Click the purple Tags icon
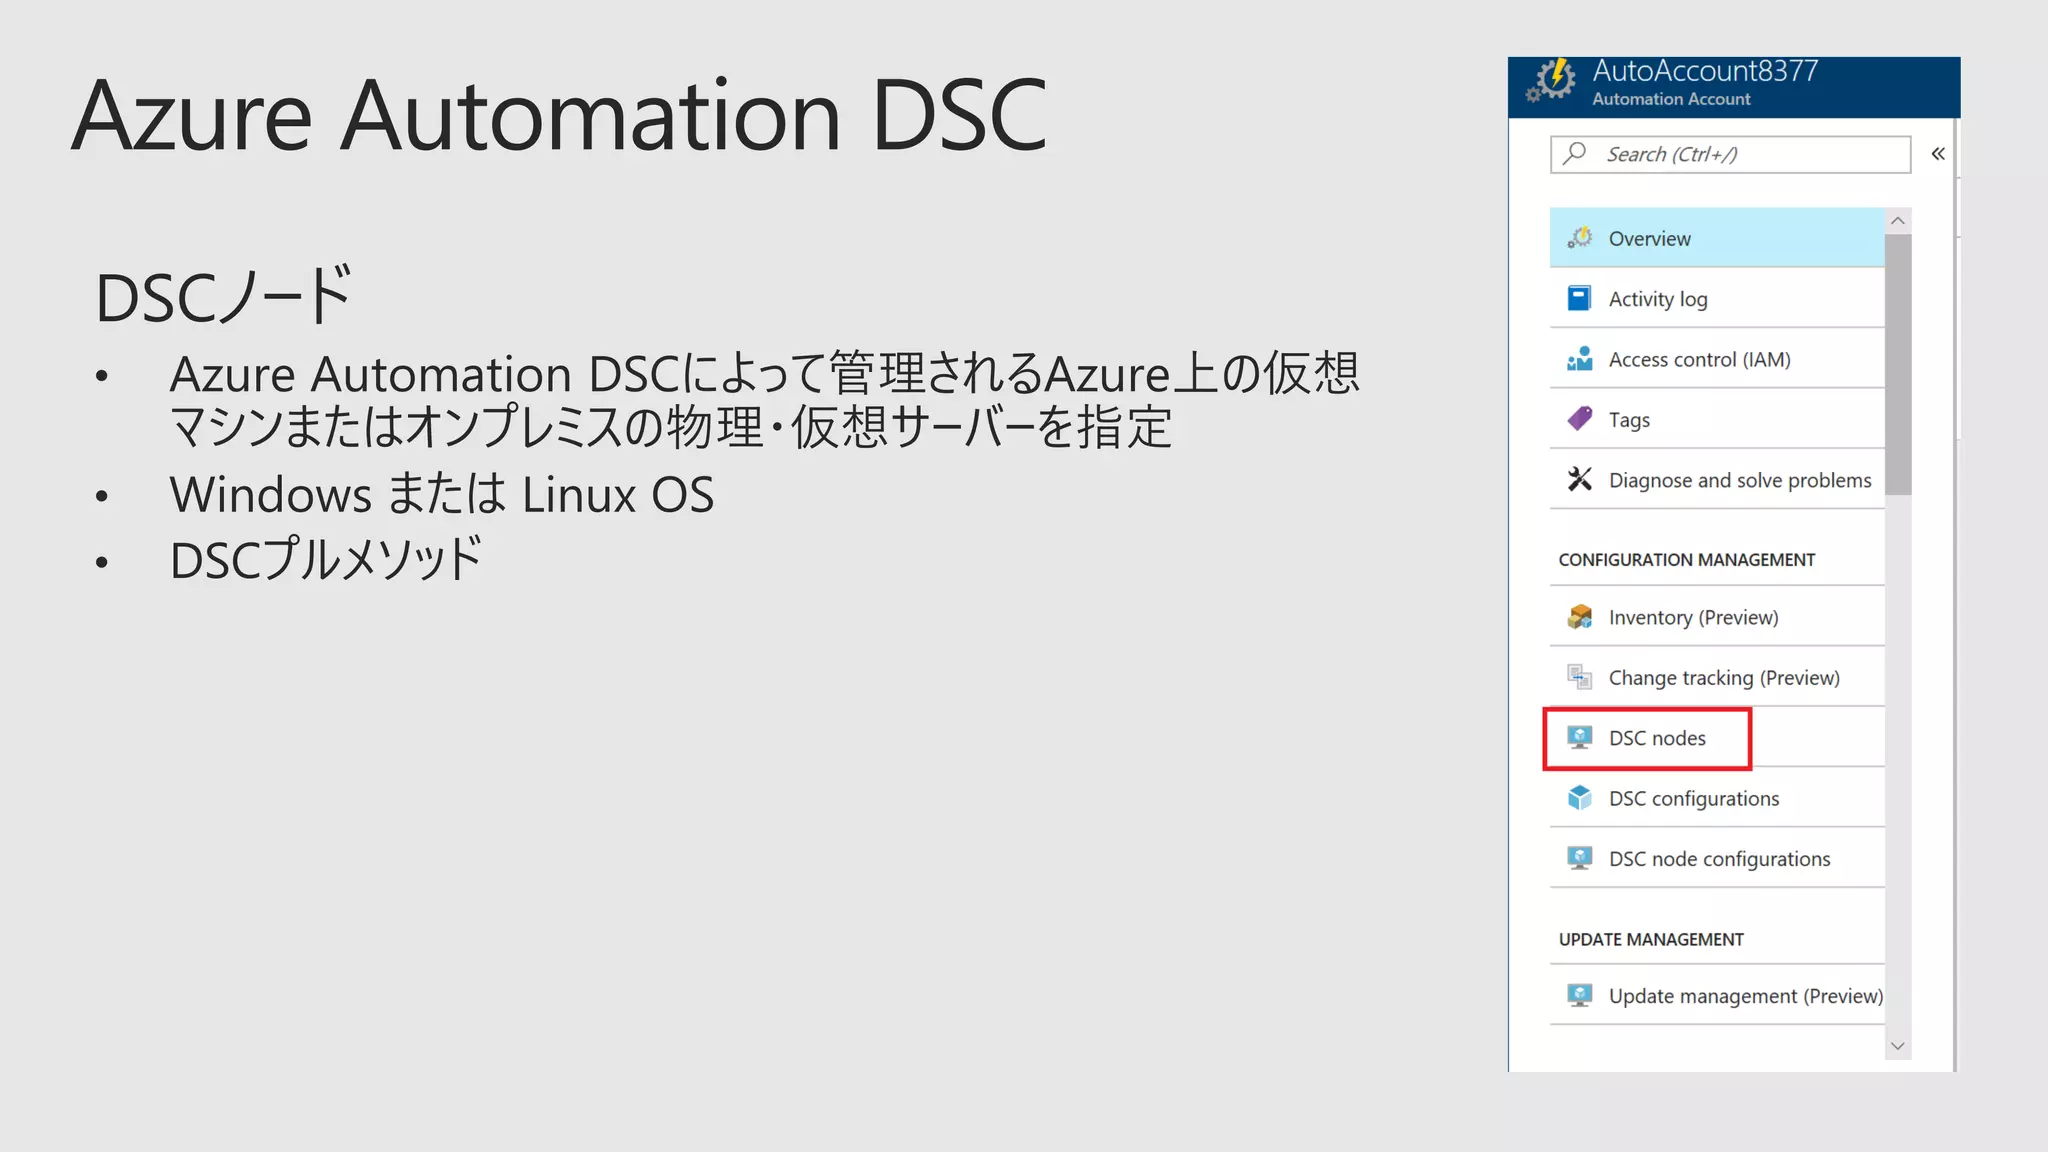2048x1152 pixels. coord(1579,419)
